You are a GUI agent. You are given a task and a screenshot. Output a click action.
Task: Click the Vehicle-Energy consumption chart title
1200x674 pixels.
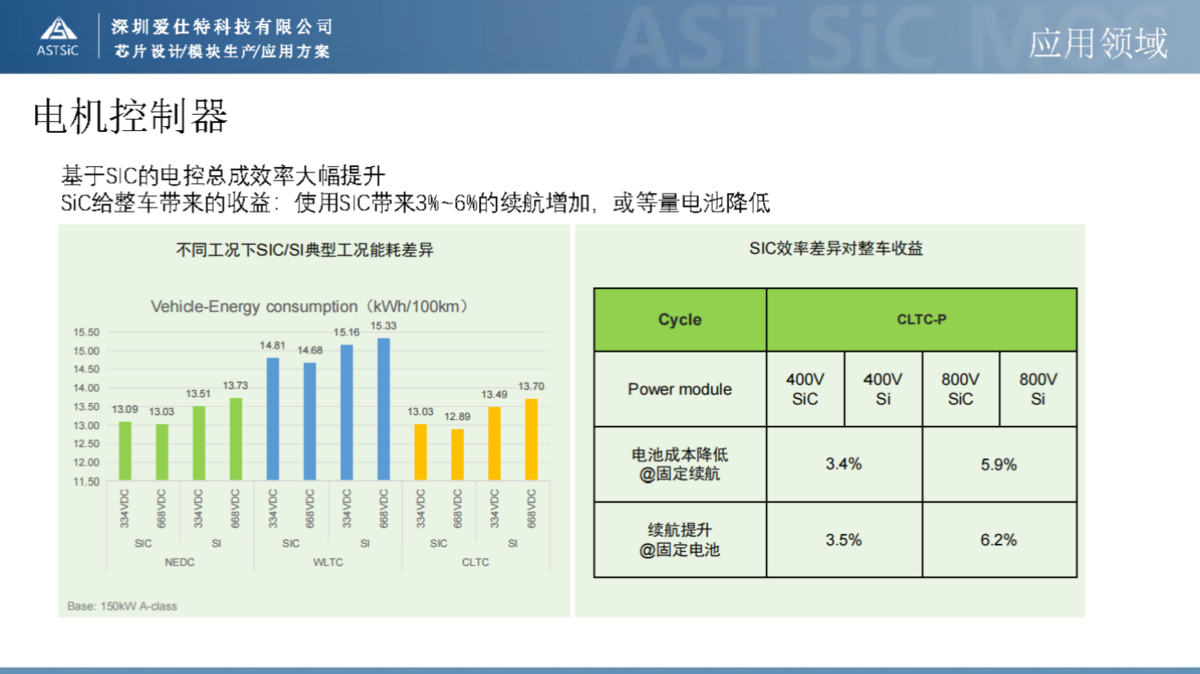[x=309, y=306]
